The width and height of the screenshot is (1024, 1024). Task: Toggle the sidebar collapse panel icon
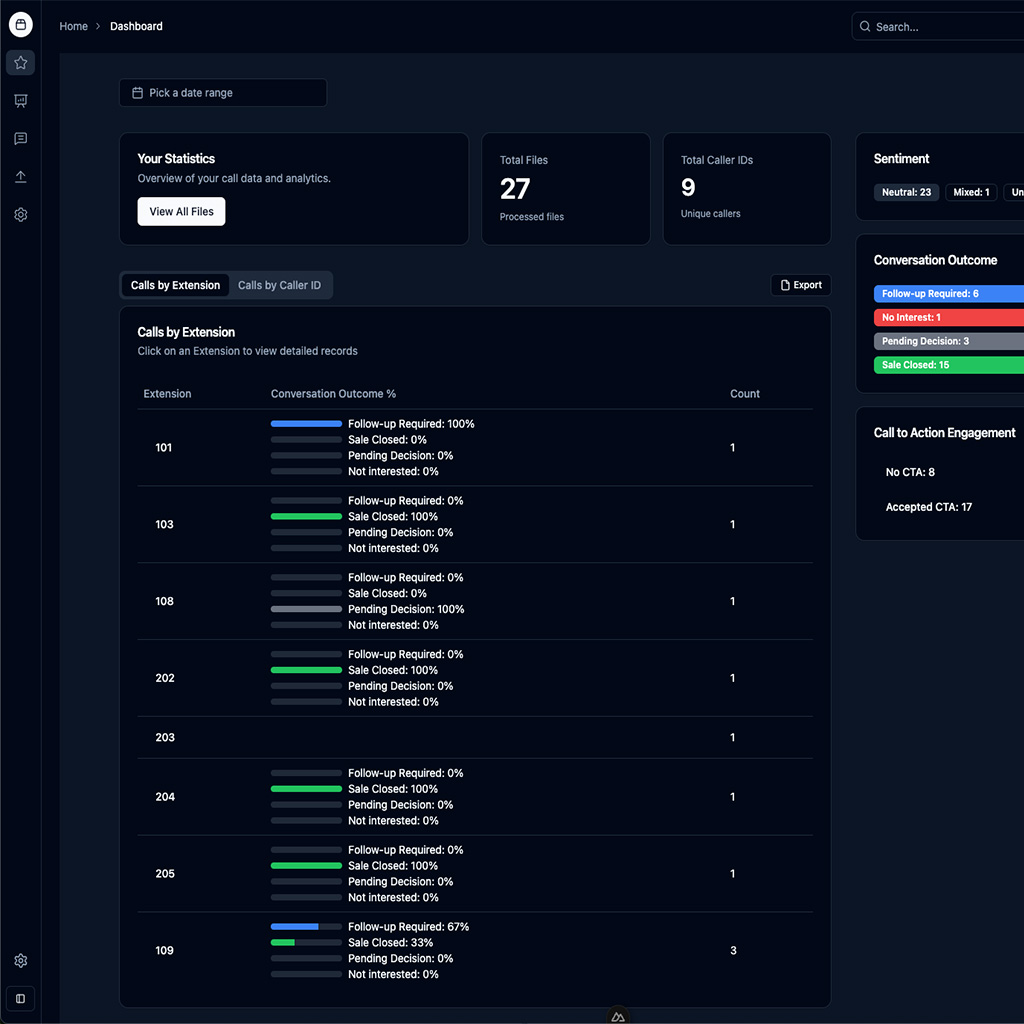point(20,998)
